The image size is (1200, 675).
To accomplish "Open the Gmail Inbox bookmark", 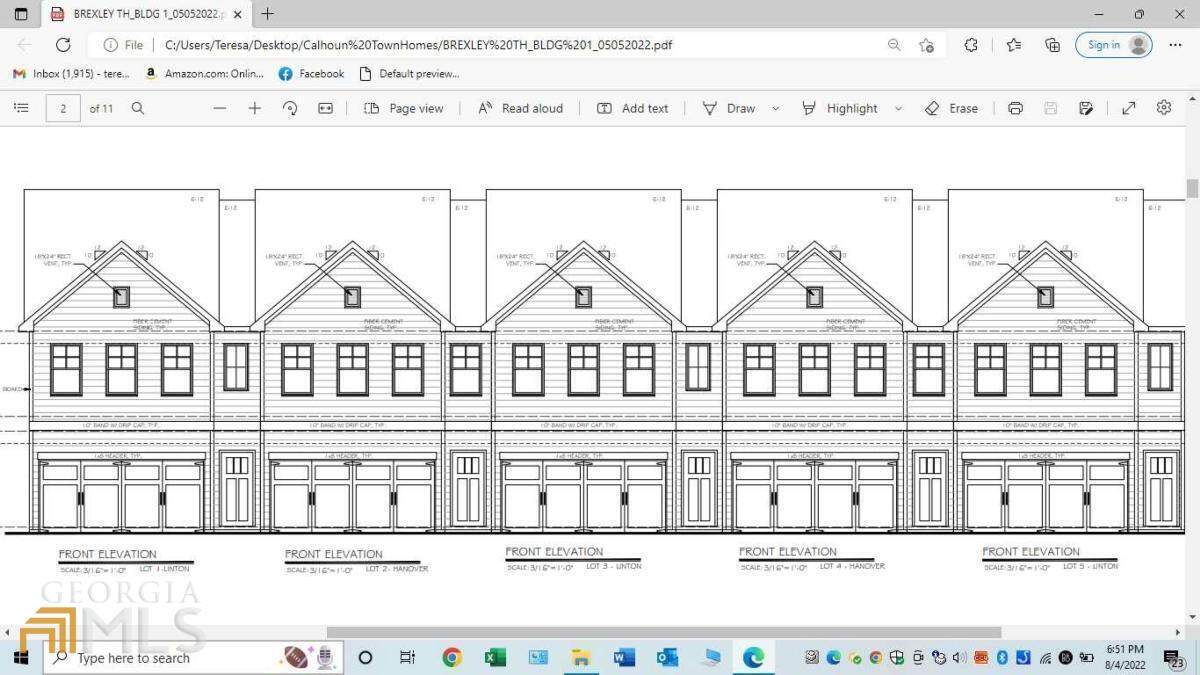I will pos(71,74).
